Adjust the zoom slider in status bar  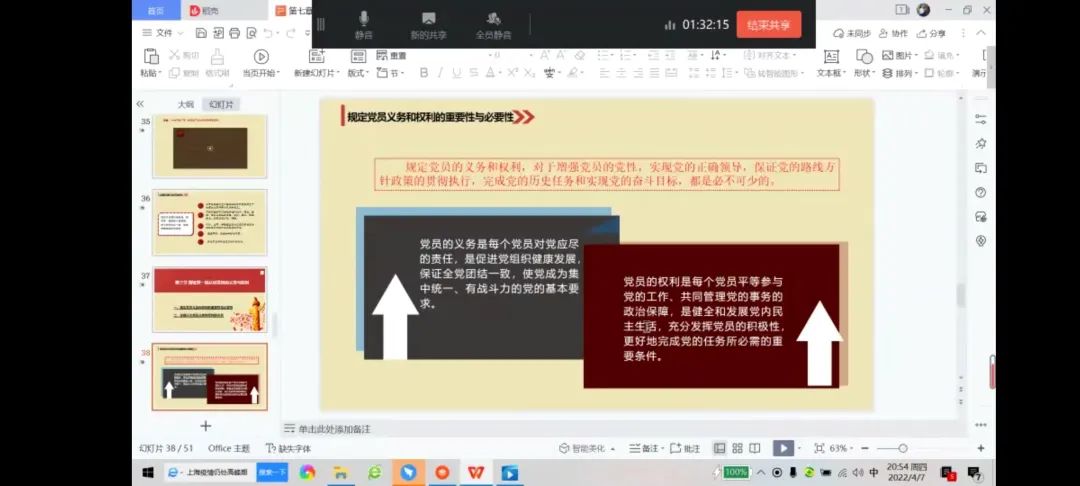click(902, 449)
